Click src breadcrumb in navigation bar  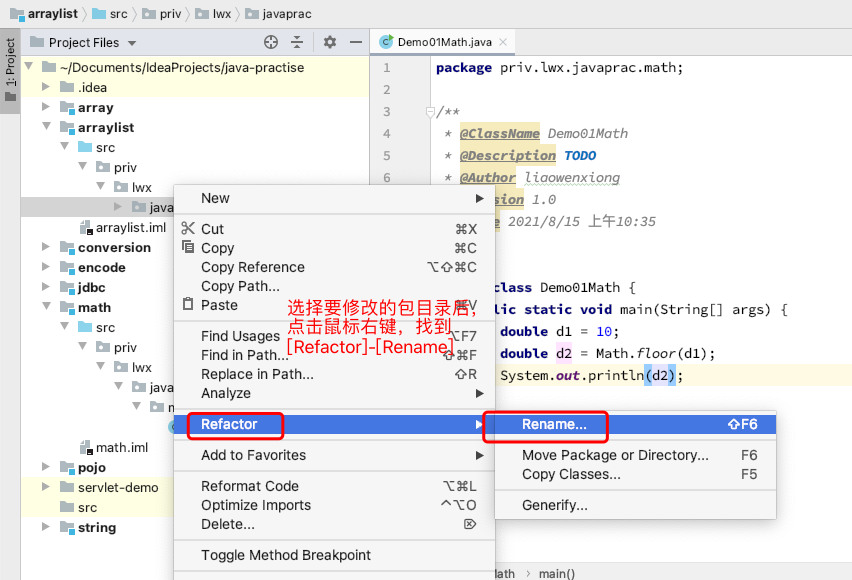(x=110, y=14)
